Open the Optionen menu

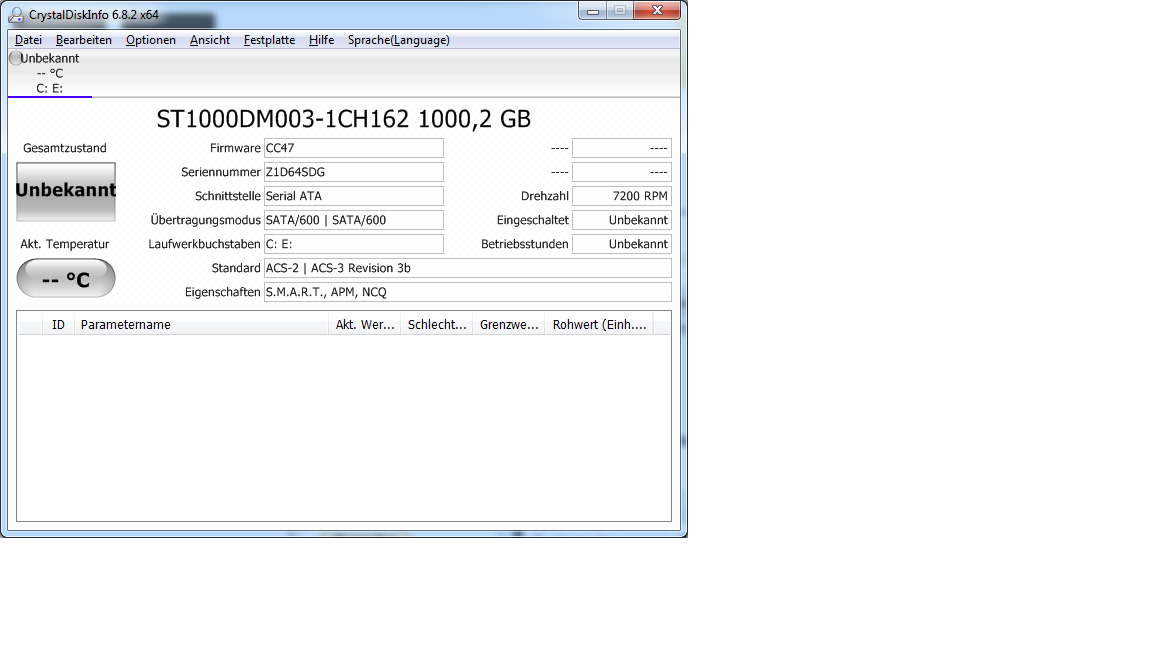coord(151,40)
